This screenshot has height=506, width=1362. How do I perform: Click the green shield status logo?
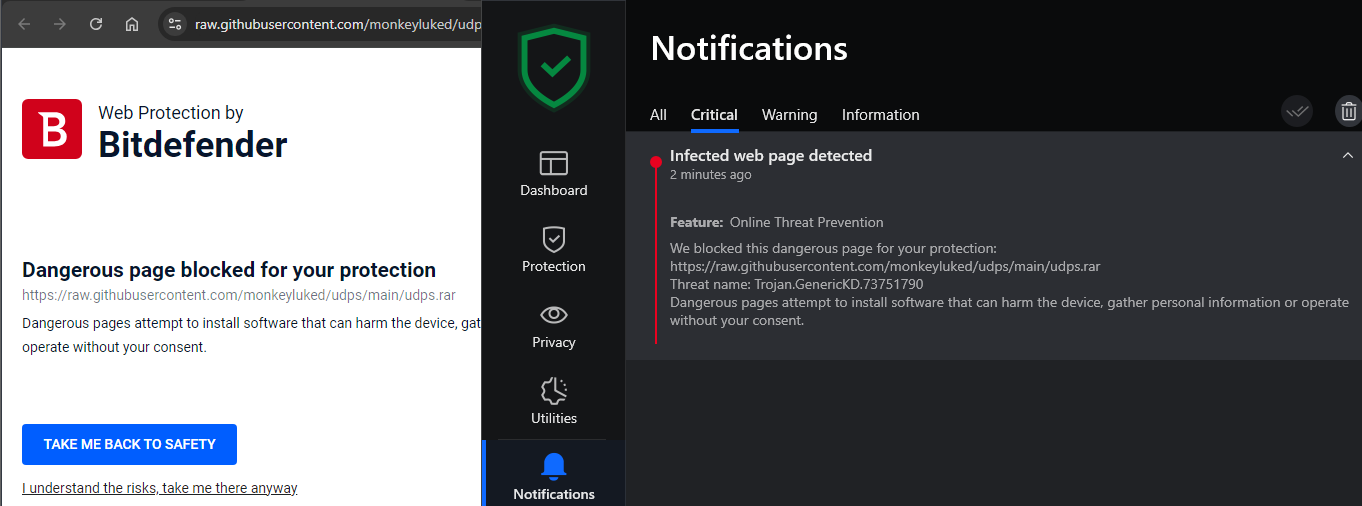(x=554, y=66)
